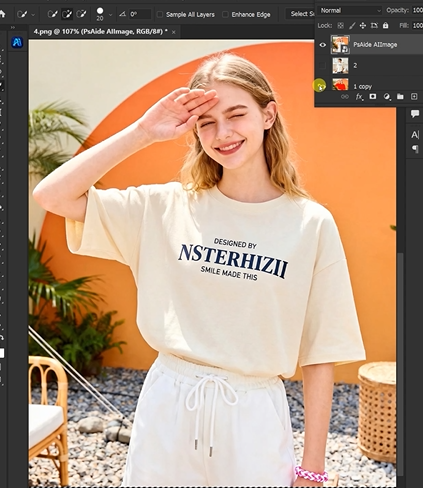Show layer 2 using its visibility box

pyautogui.click(x=322, y=66)
